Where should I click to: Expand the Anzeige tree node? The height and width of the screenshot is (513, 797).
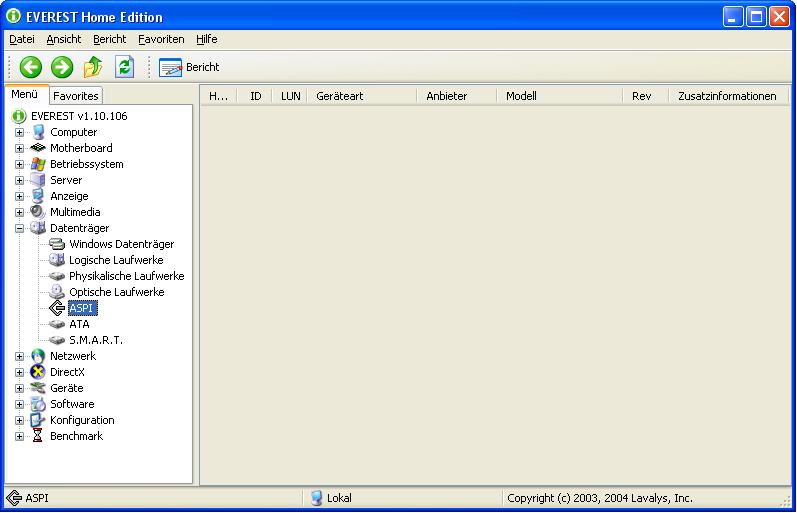coord(19,197)
